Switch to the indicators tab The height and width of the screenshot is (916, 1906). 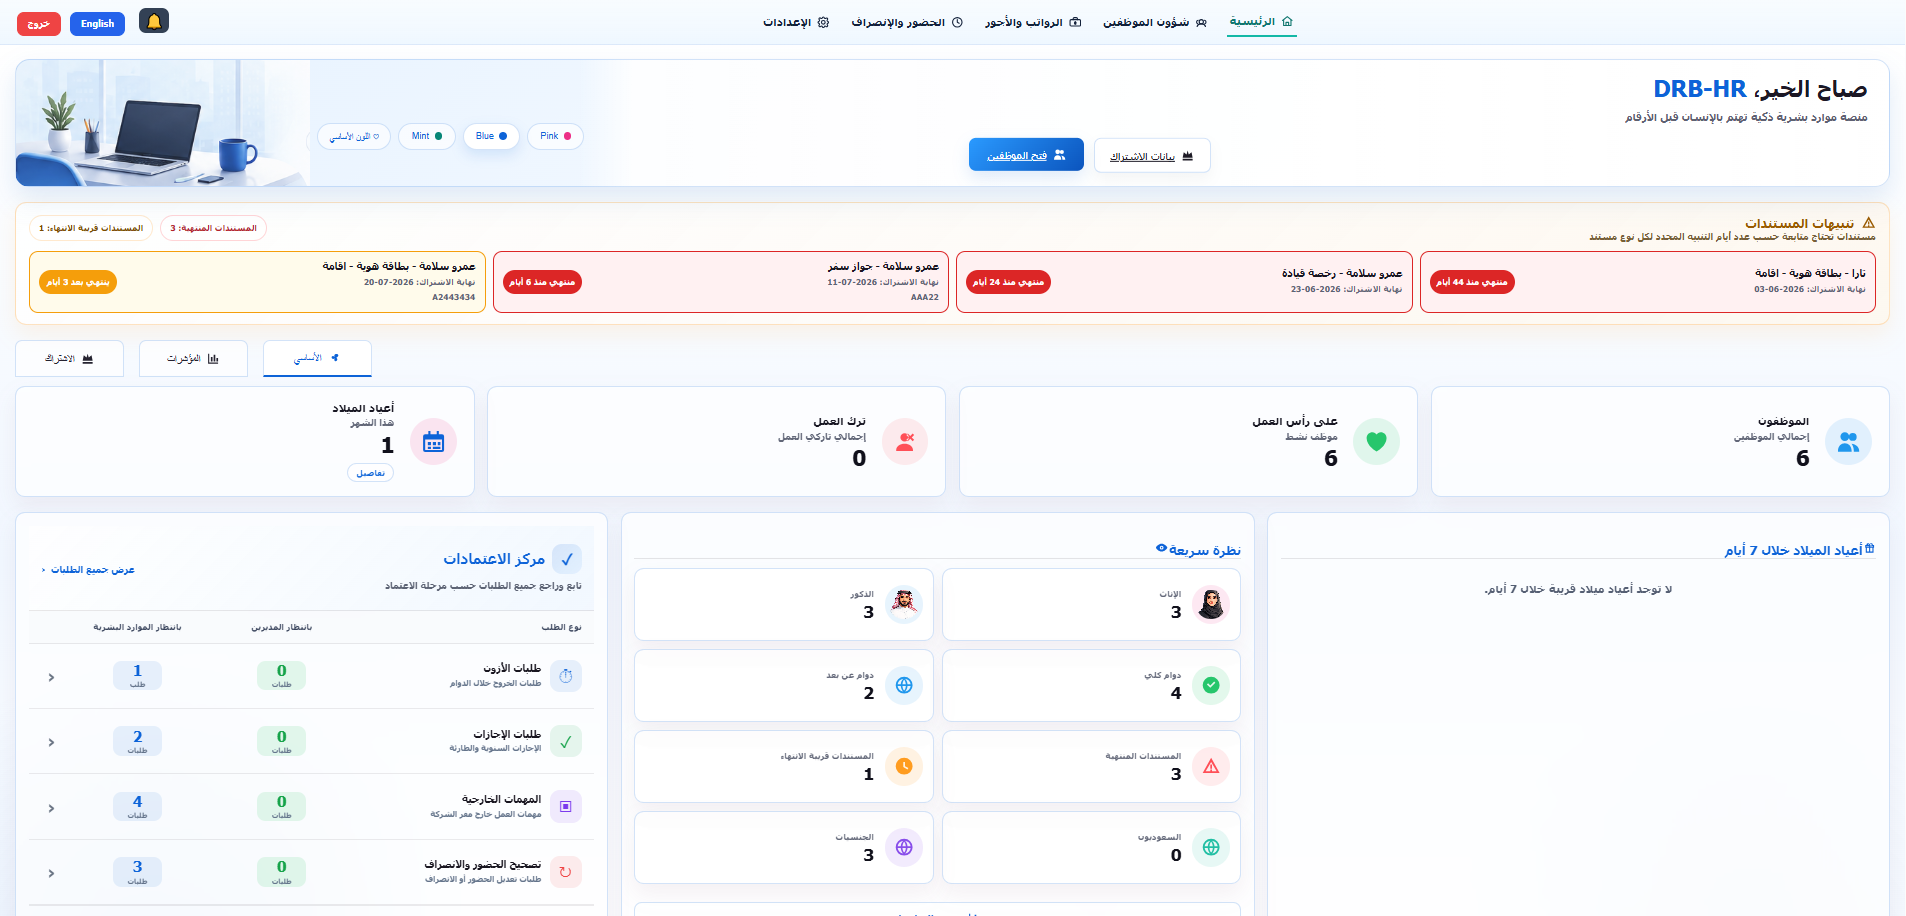(193, 358)
